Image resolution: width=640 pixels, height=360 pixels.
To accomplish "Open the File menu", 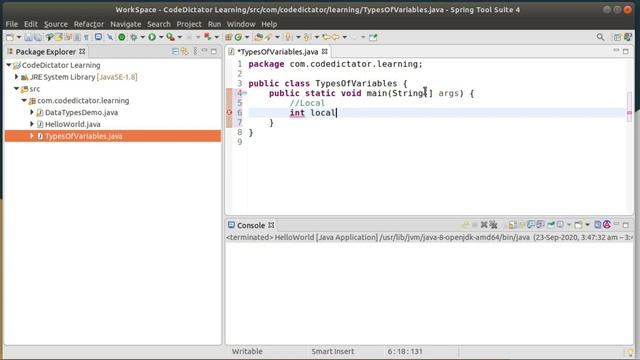I will [11, 24].
